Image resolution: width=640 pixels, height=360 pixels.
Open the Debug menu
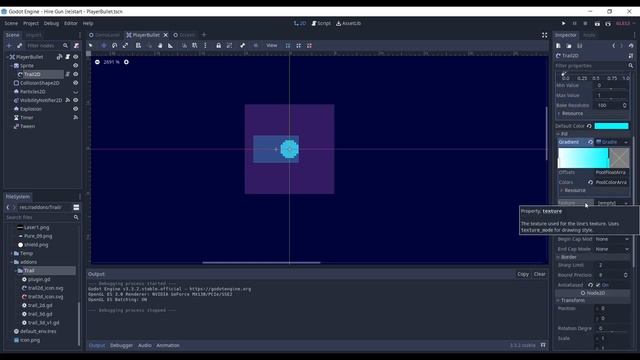[51, 24]
